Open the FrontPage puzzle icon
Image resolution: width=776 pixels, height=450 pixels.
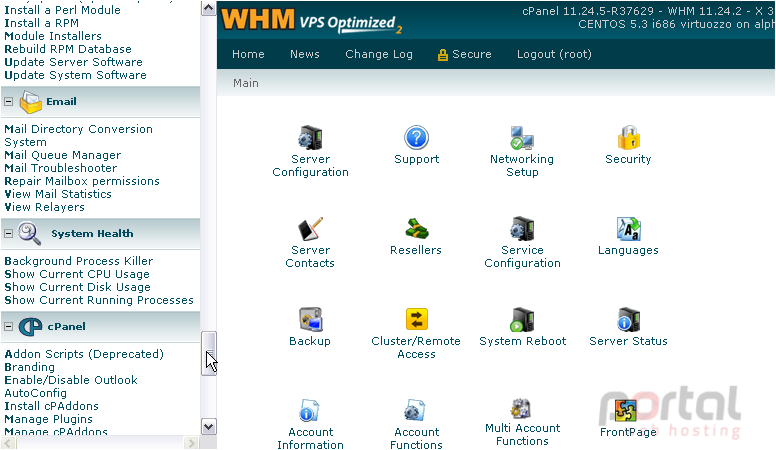[x=626, y=411]
